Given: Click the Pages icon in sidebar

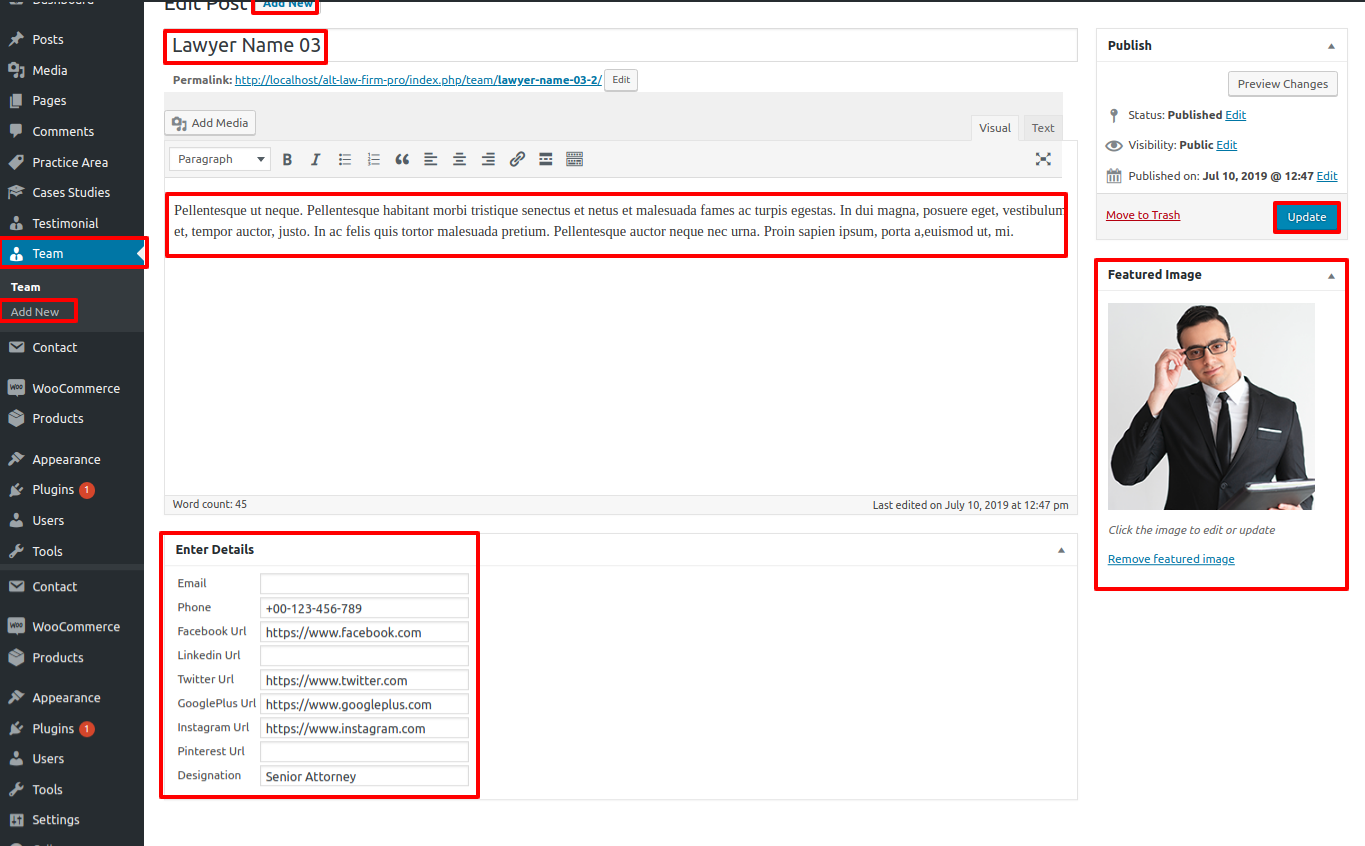Looking at the screenshot, I should coord(16,101).
